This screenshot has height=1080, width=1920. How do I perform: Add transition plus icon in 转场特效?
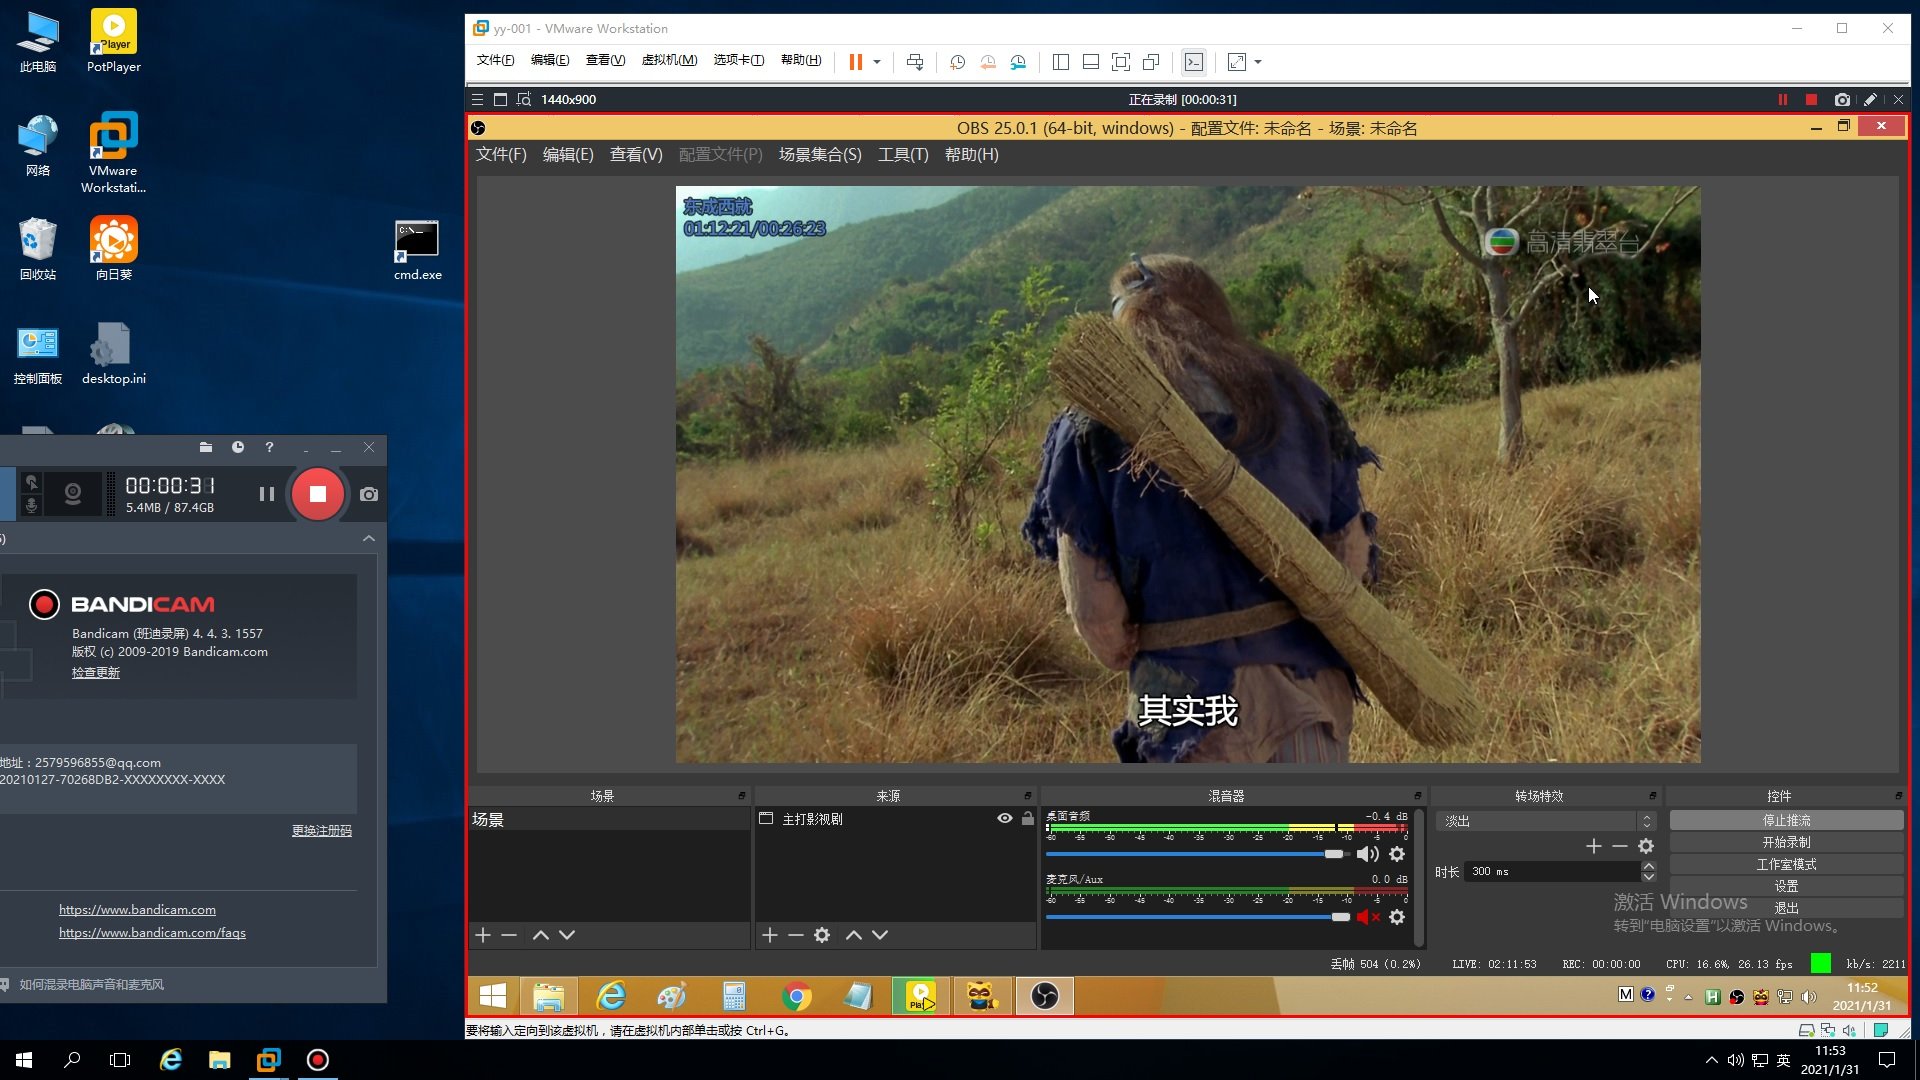[1594, 846]
